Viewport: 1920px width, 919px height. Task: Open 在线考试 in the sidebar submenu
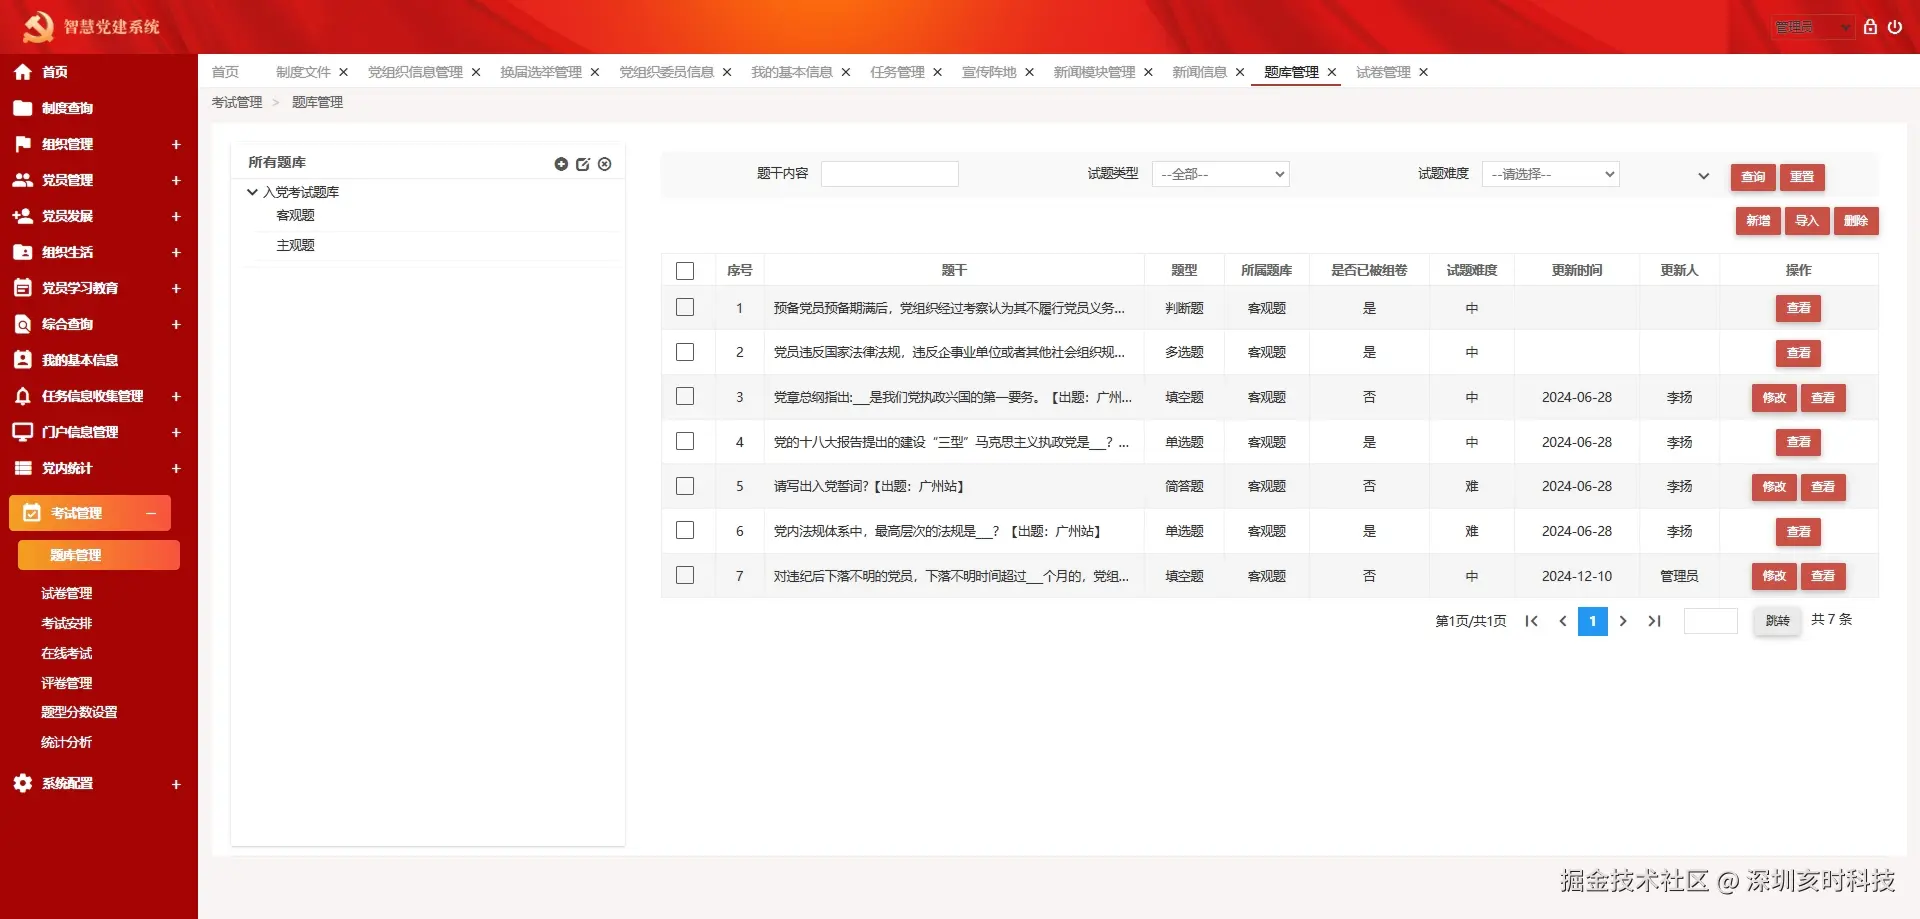point(67,653)
